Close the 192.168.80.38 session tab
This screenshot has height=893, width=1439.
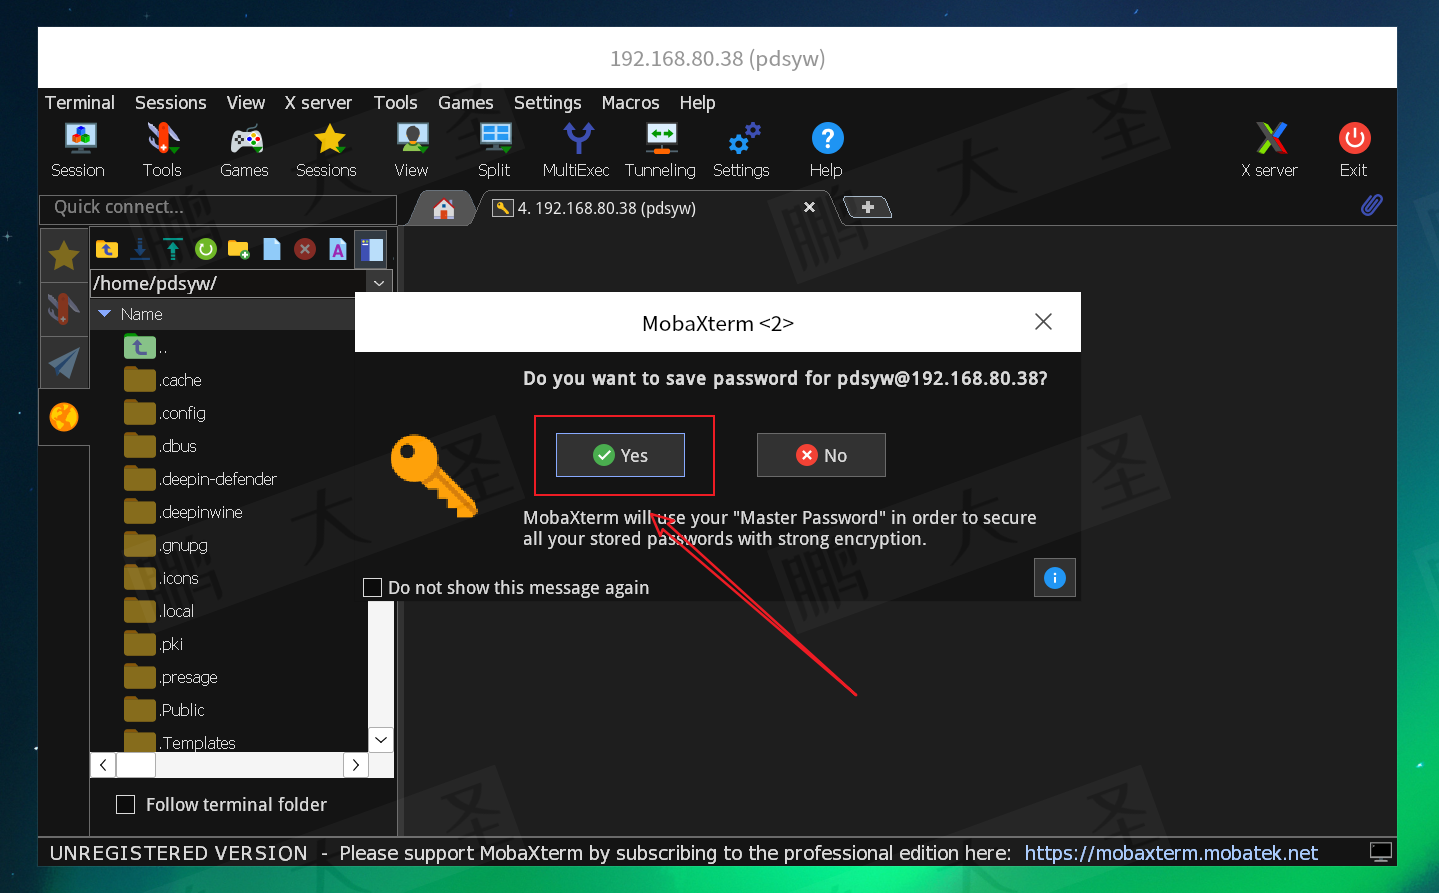(810, 207)
